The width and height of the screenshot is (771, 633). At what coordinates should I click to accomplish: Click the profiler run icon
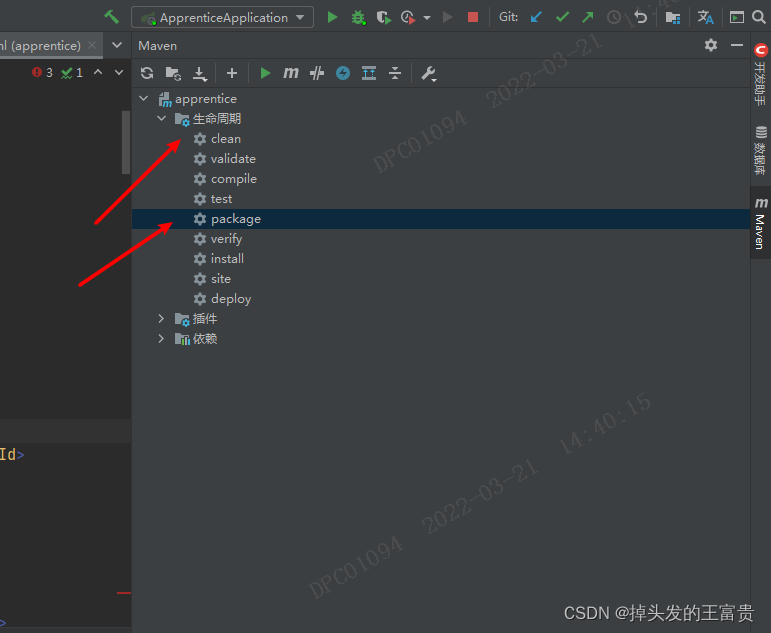408,18
